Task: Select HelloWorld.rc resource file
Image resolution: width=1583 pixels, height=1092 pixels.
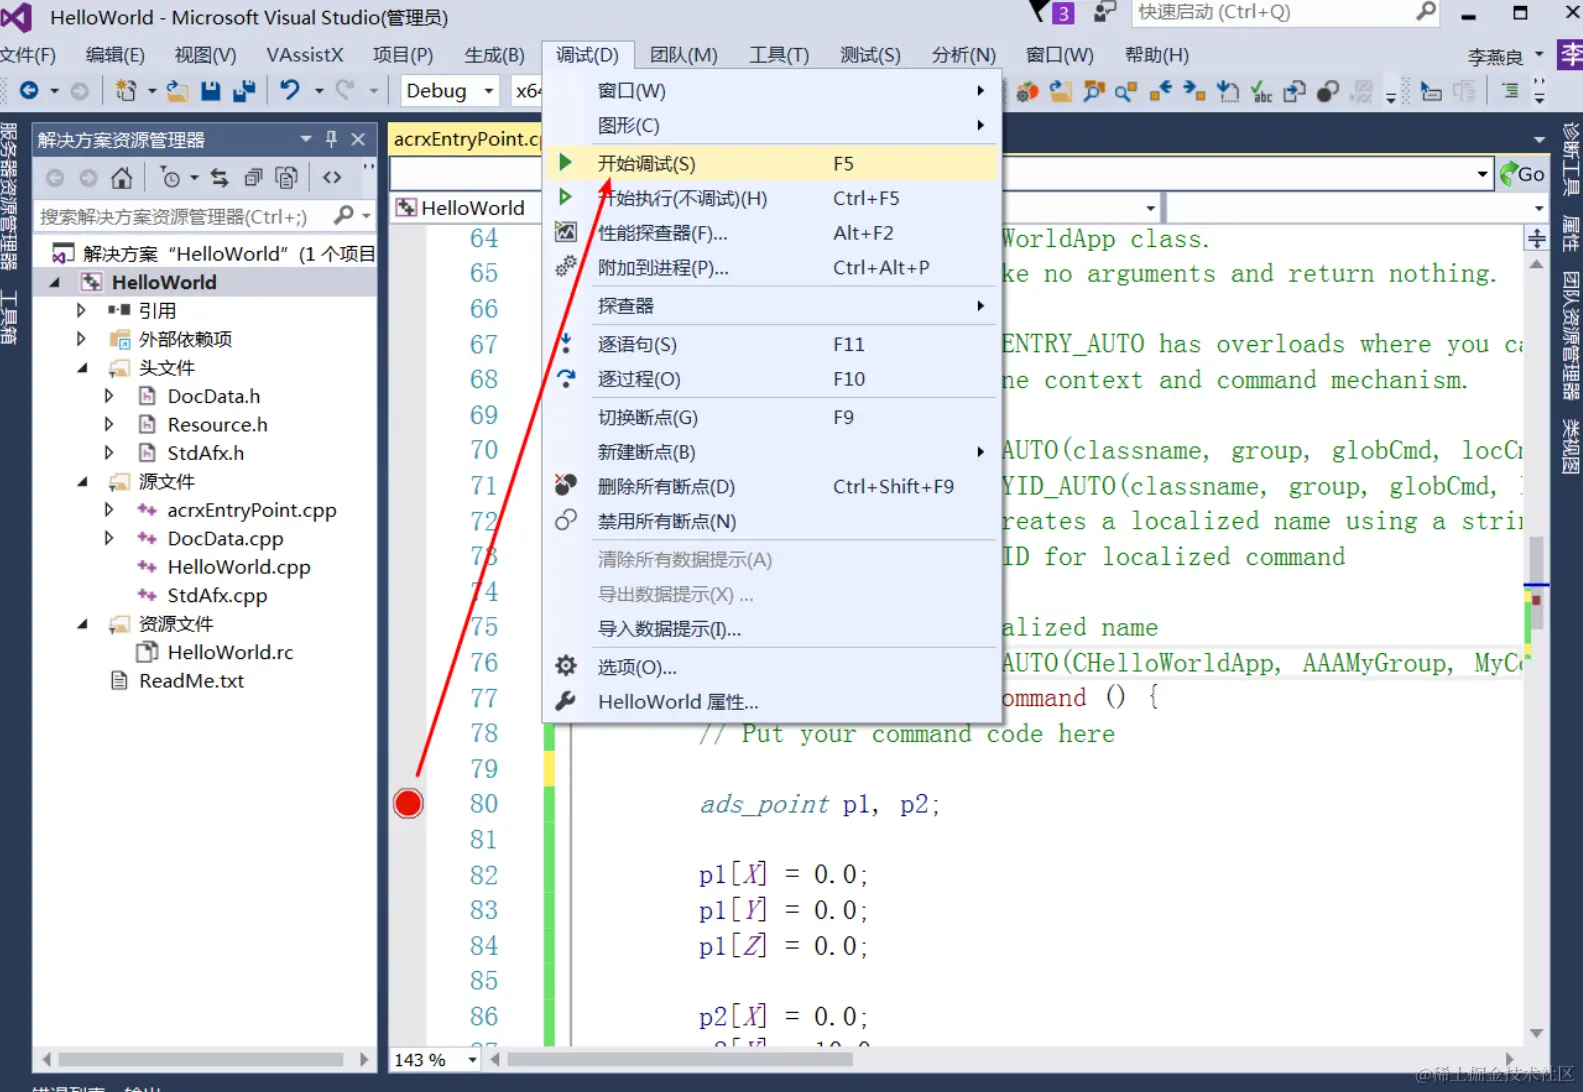Action: [x=230, y=652]
